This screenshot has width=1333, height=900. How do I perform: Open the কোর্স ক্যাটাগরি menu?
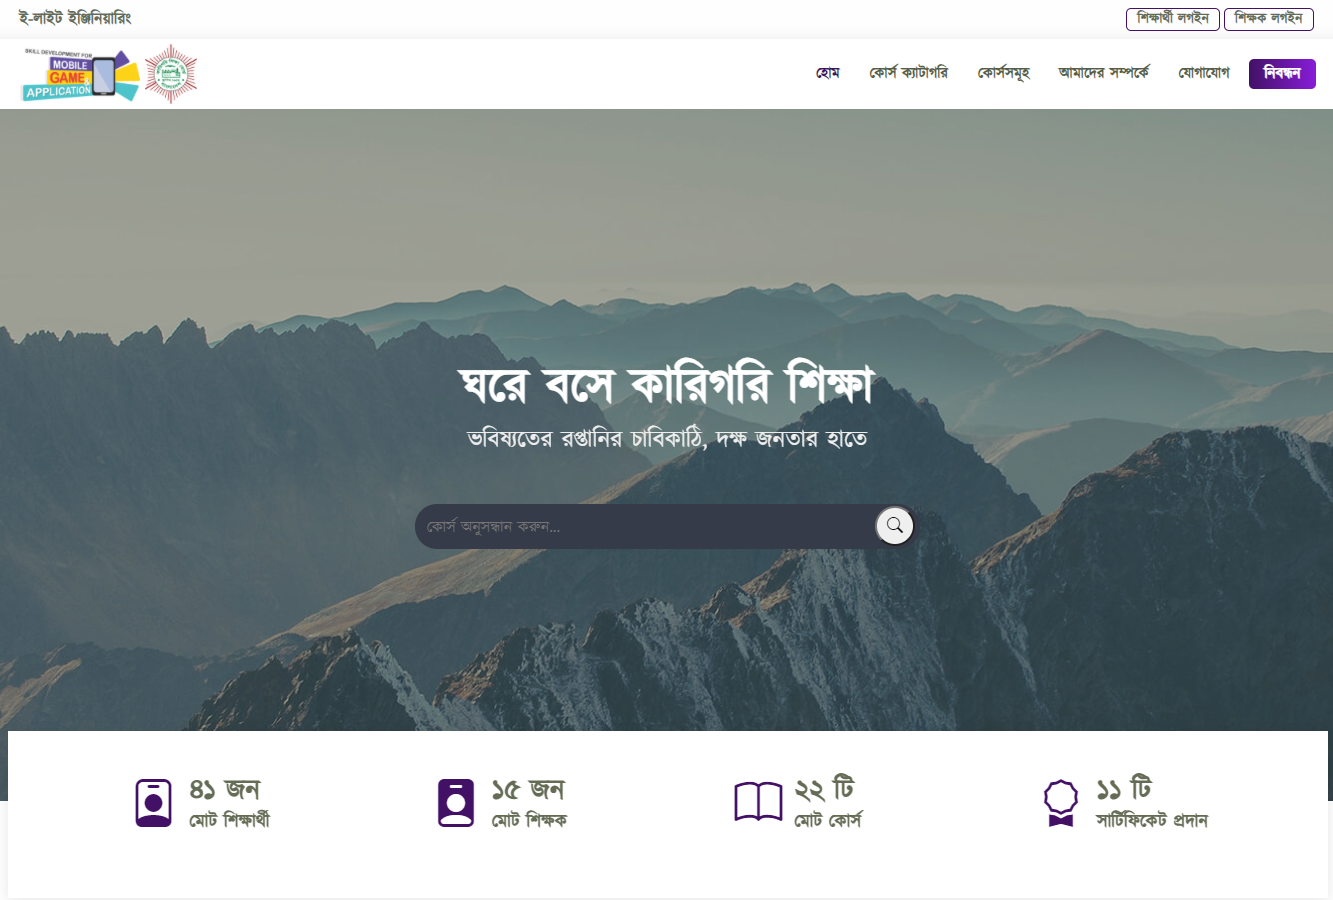pyautogui.click(x=908, y=73)
